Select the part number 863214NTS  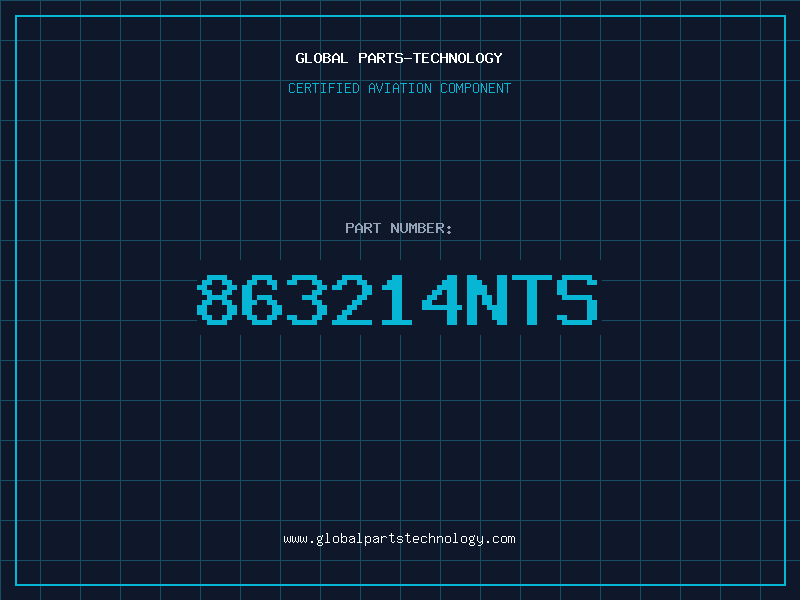click(397, 299)
